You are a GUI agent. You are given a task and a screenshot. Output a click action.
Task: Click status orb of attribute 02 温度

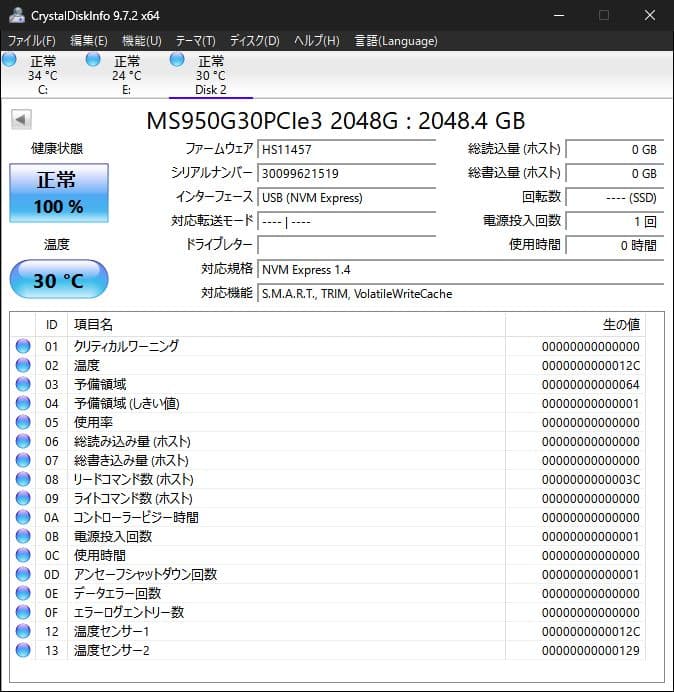[23, 365]
